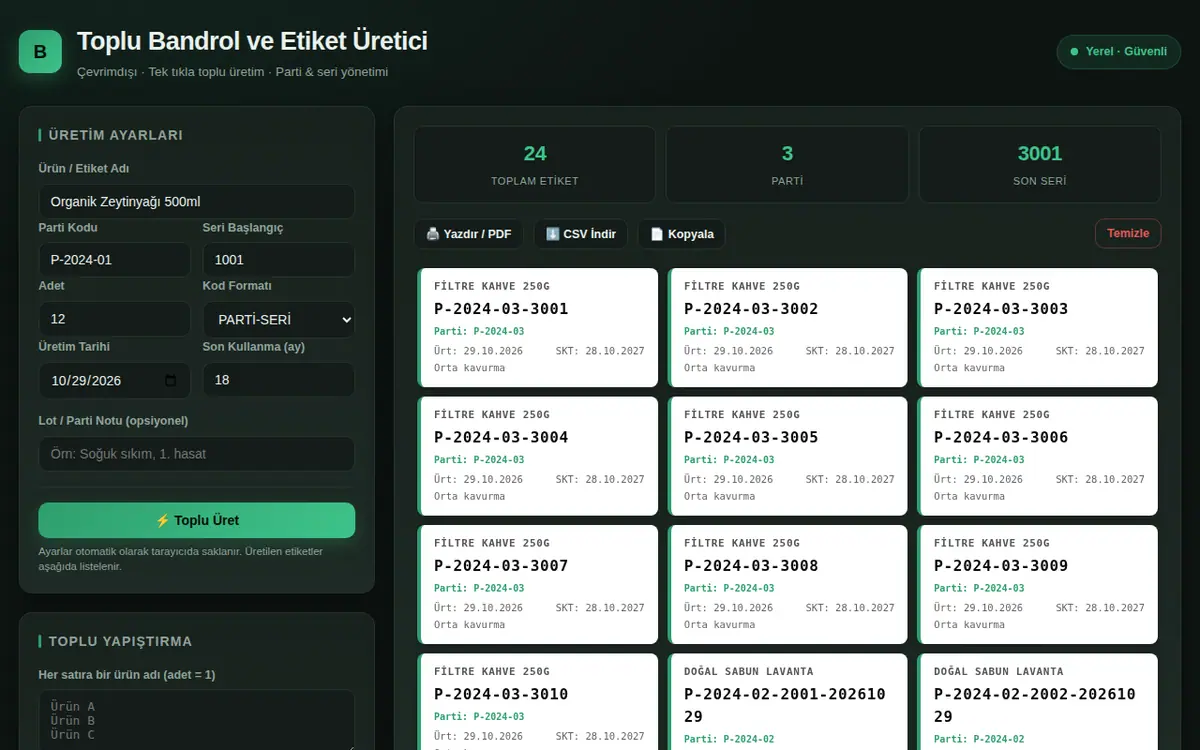This screenshot has width=1200, height=750.
Task: Click the green B app logo
Action: point(40,52)
